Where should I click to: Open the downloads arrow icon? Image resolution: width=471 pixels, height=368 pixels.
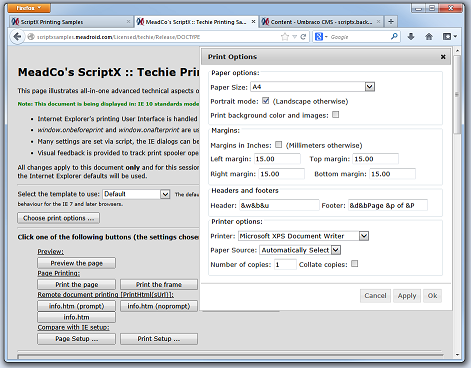click(411, 37)
